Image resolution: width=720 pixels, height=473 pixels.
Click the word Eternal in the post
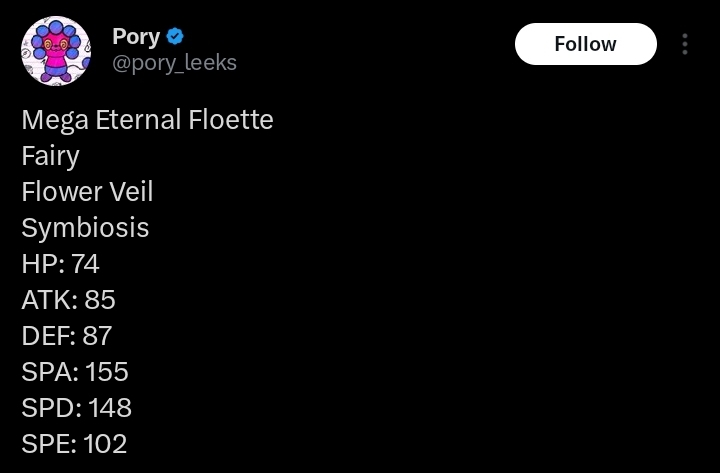(x=141, y=120)
